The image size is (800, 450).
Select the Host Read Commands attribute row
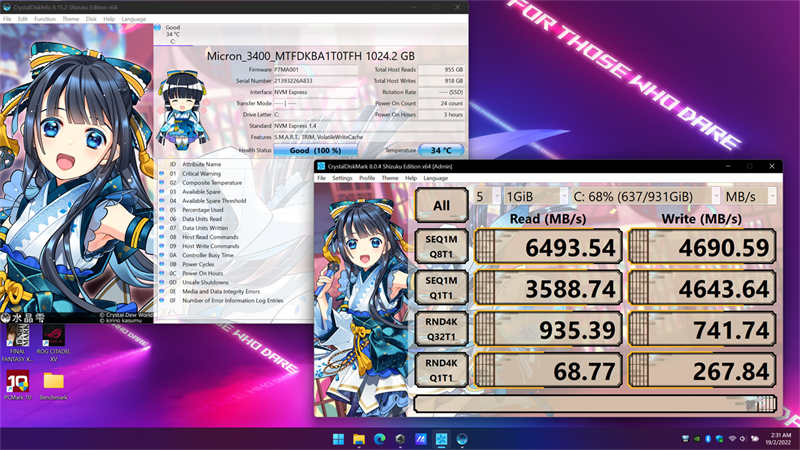[235, 237]
